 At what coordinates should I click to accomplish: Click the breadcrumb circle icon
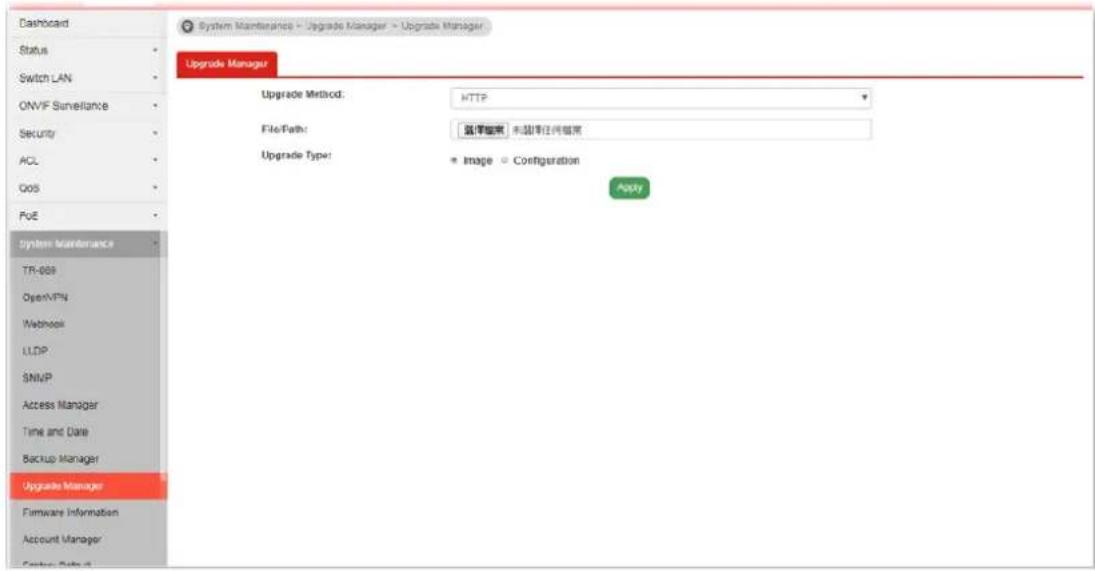point(187,26)
